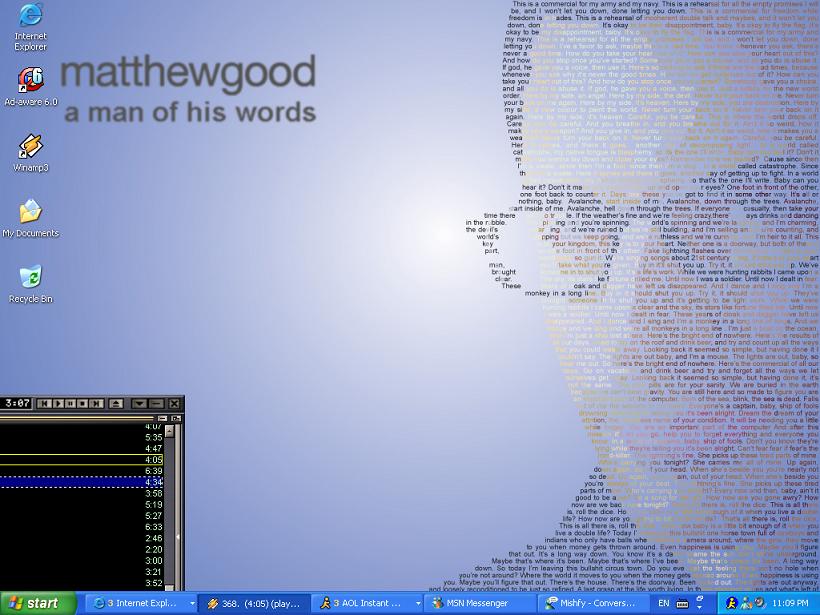The width and height of the screenshot is (820, 615).
Task: Expand the AOL Instant Messenger taskbar group
Action: 366,603
